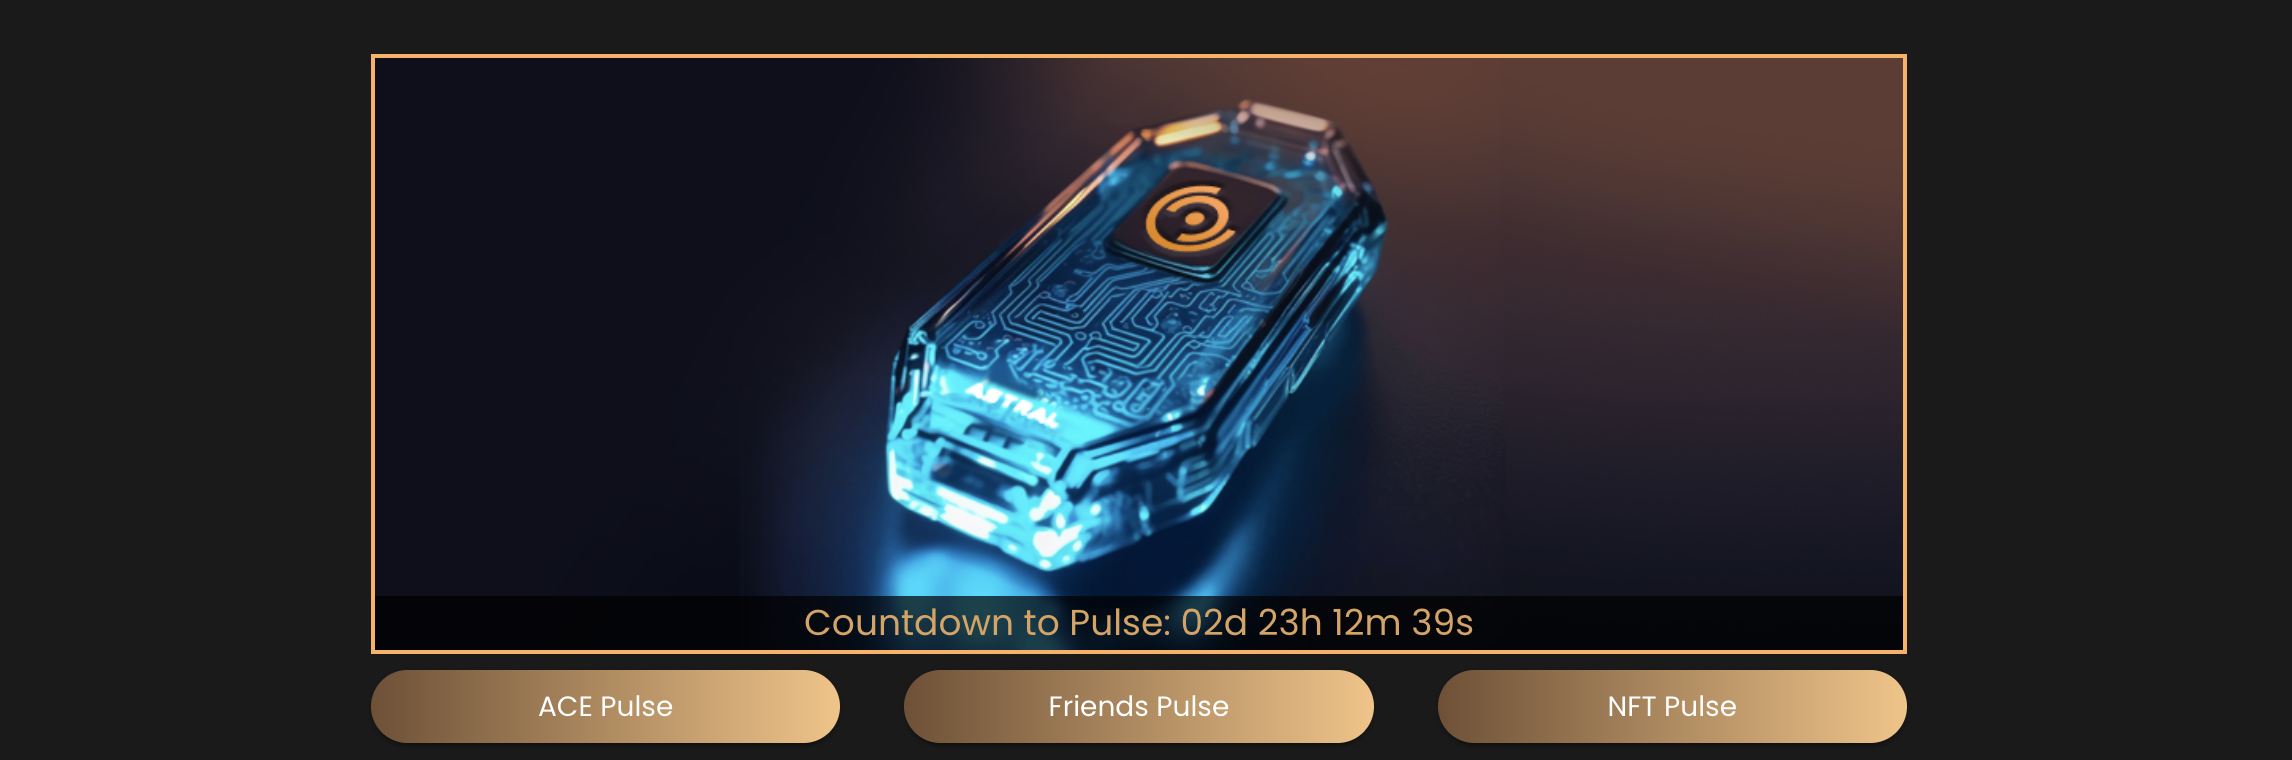The height and width of the screenshot is (760, 2292).
Task: Click the 02d days value in countdown
Action: tap(1214, 623)
